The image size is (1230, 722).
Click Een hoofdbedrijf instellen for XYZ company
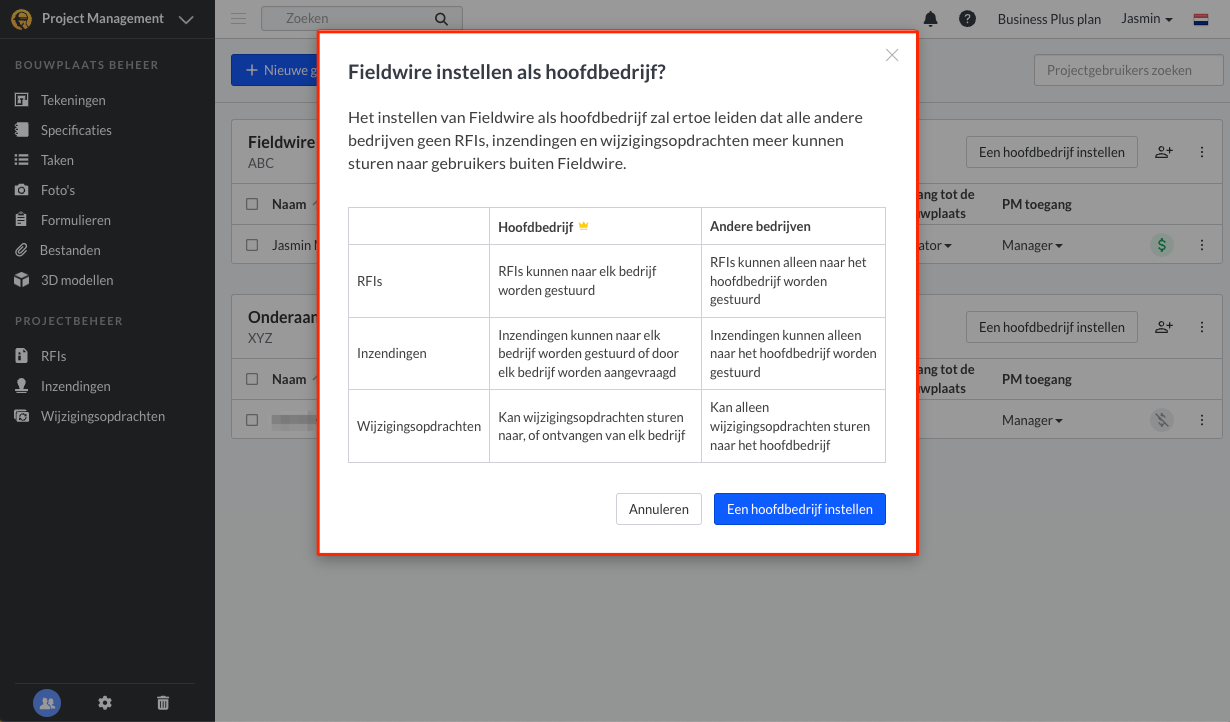pyautogui.click(x=1052, y=327)
